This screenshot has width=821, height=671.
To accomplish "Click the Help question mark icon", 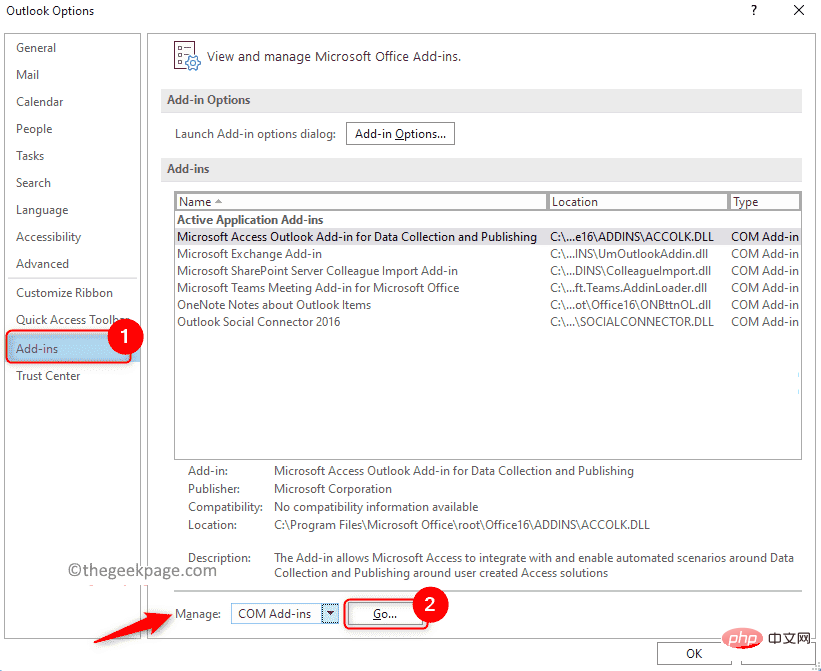I will pos(752,11).
